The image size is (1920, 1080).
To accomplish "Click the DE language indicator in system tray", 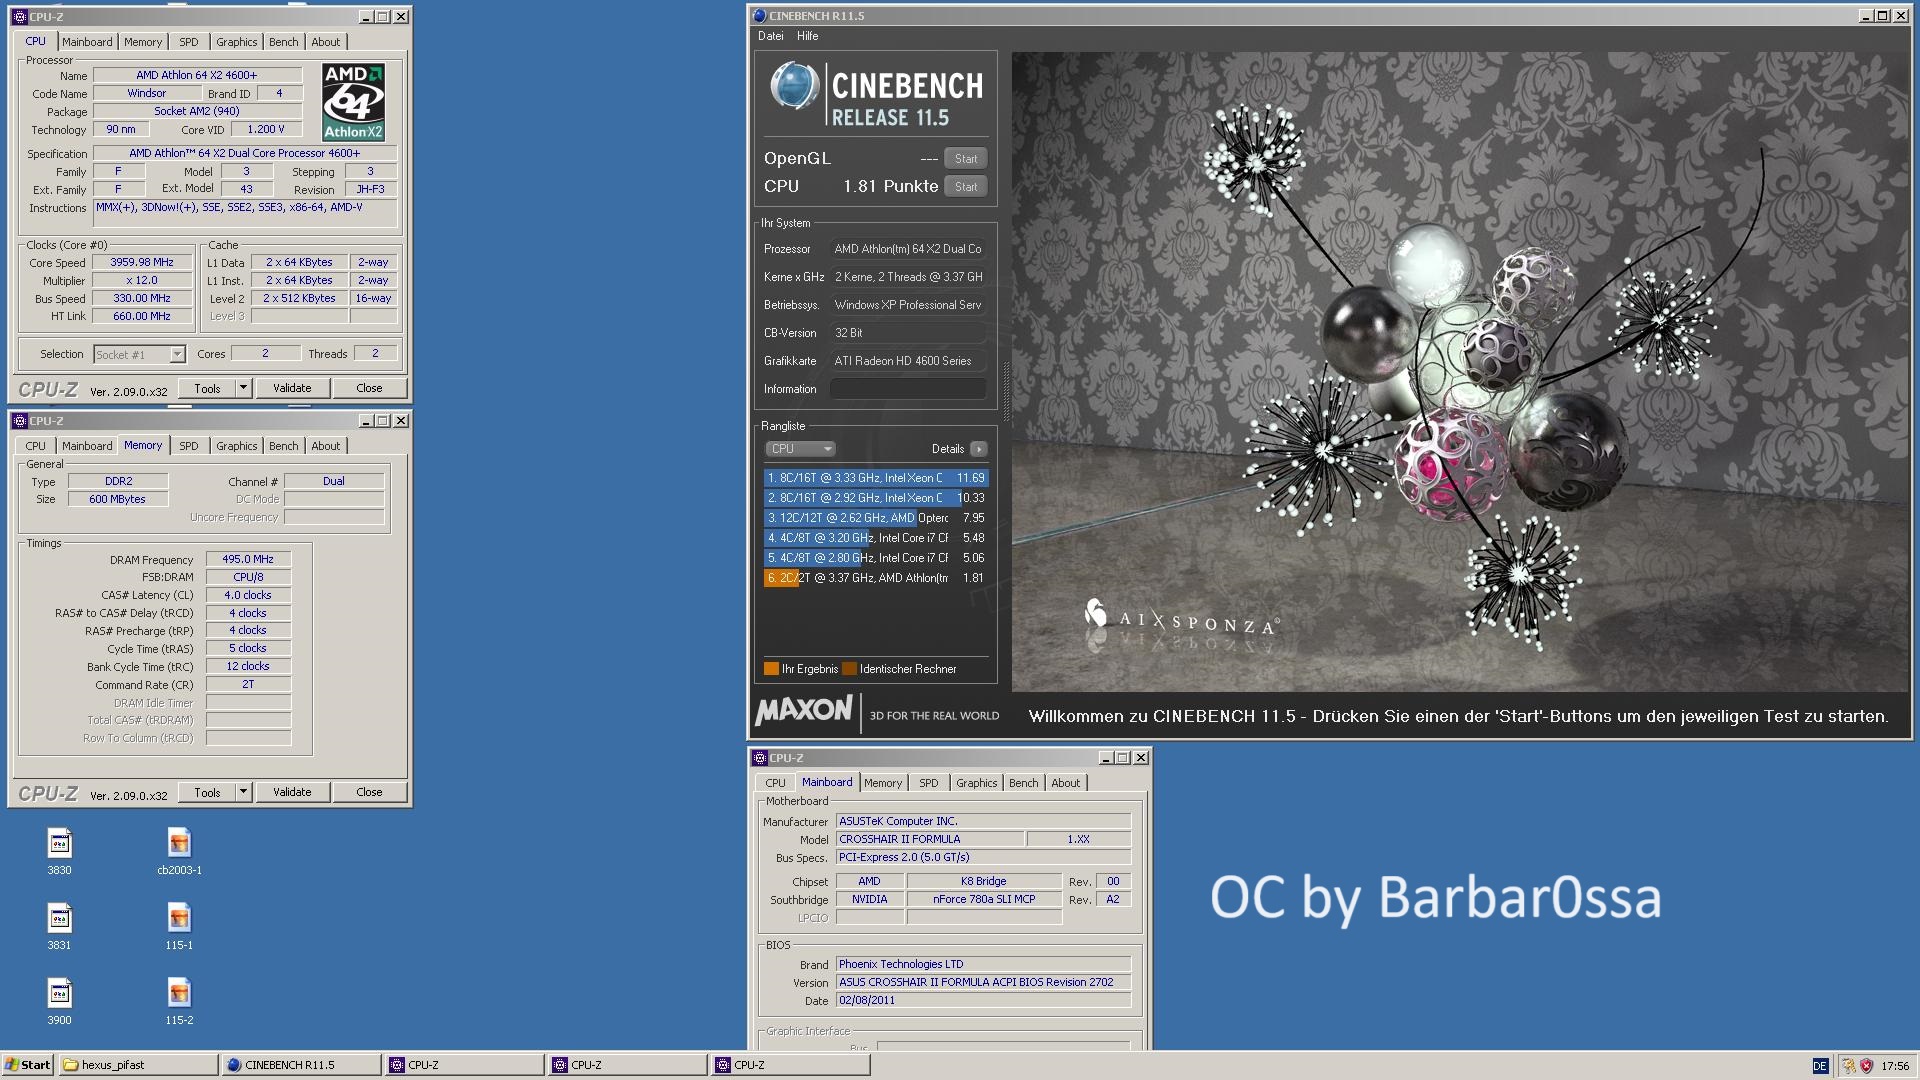I will click(1819, 1066).
